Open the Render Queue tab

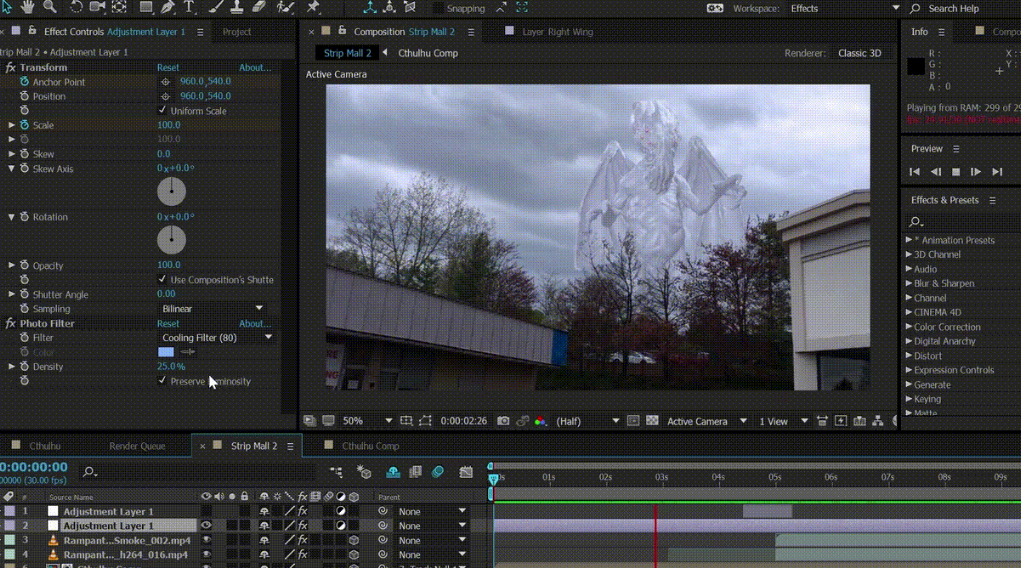[137, 446]
